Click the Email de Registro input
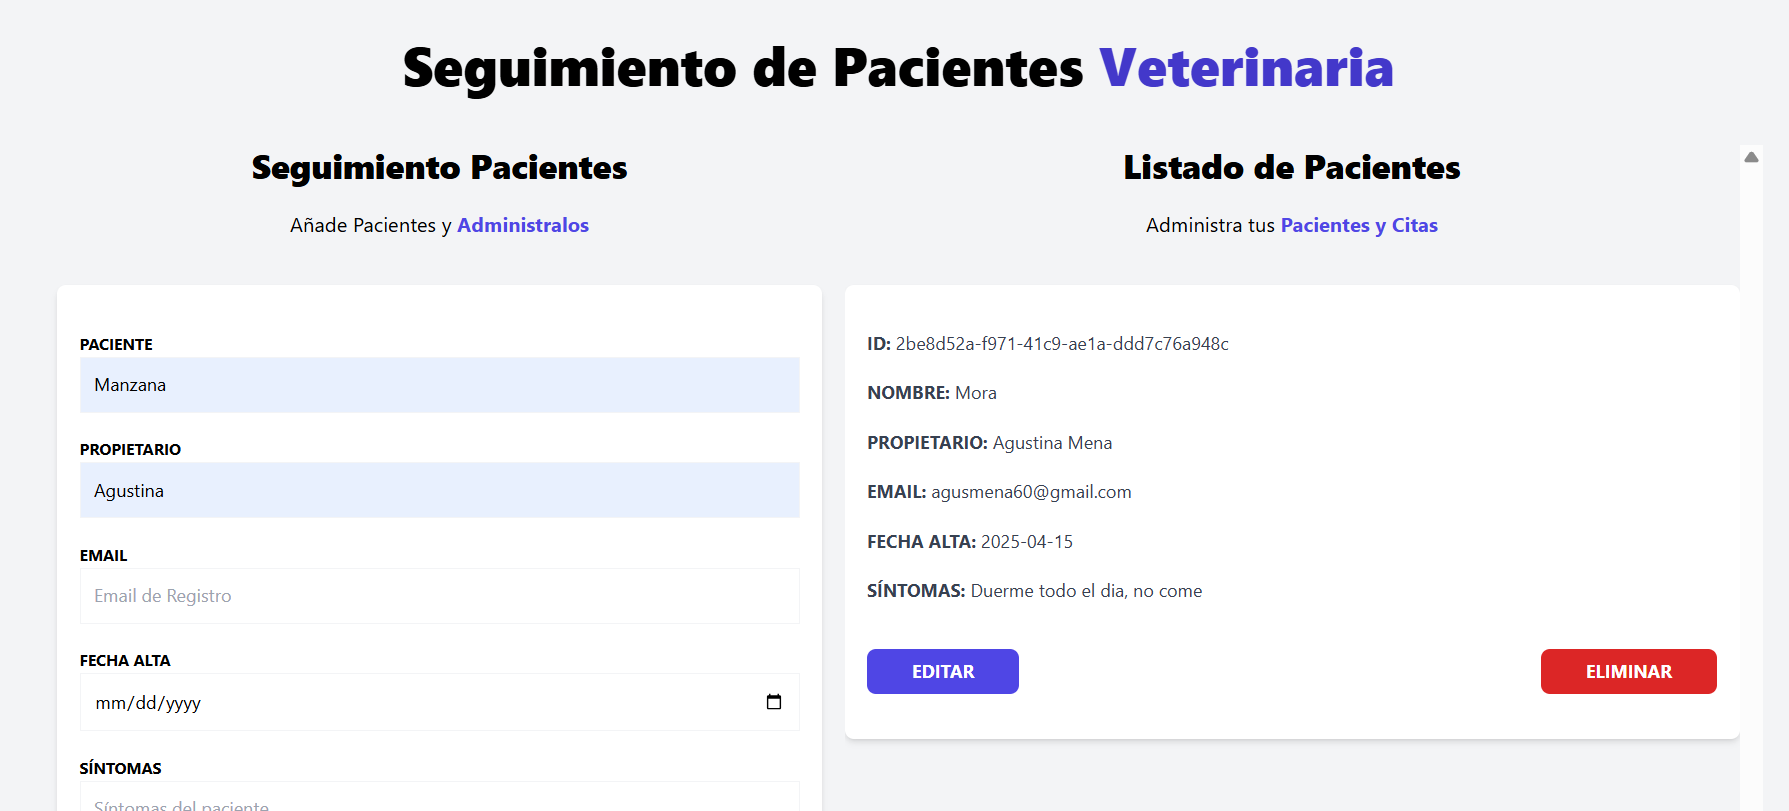Viewport: 1789px width, 811px height. [439, 596]
